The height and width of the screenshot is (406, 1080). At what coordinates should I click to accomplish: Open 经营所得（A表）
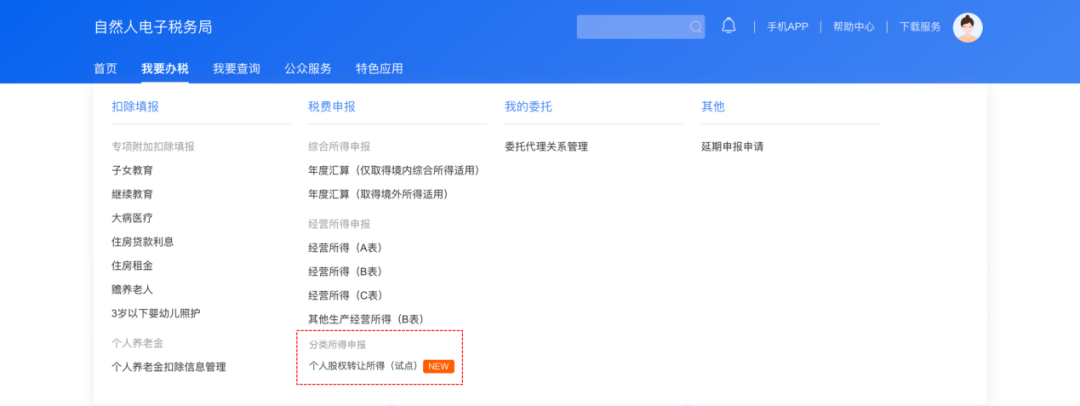click(345, 247)
